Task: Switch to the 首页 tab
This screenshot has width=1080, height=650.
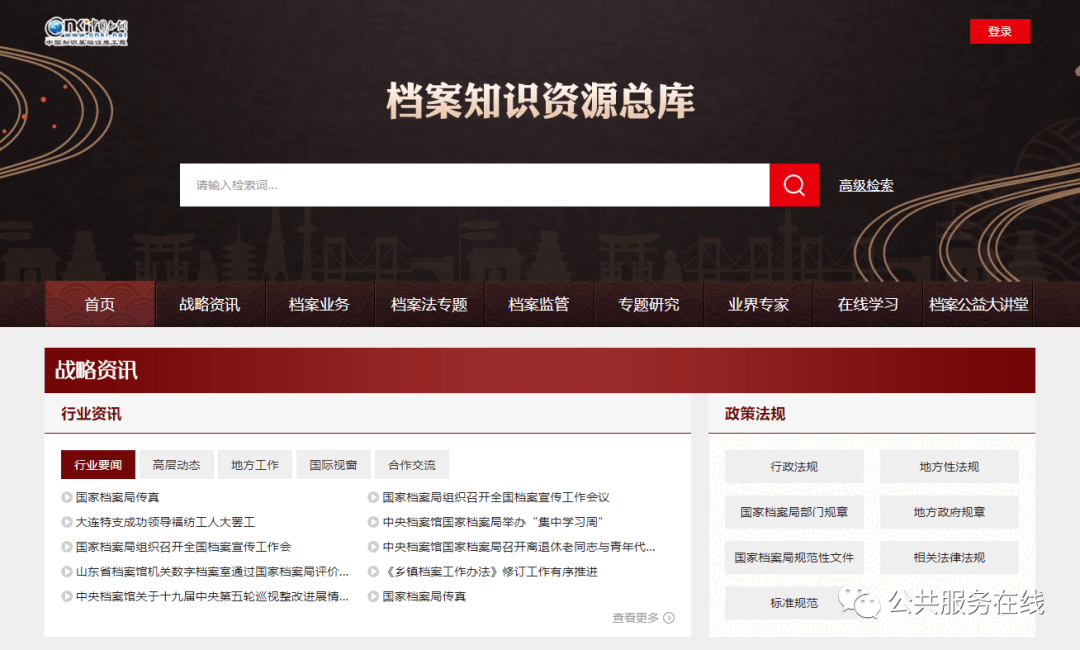Action: point(99,304)
